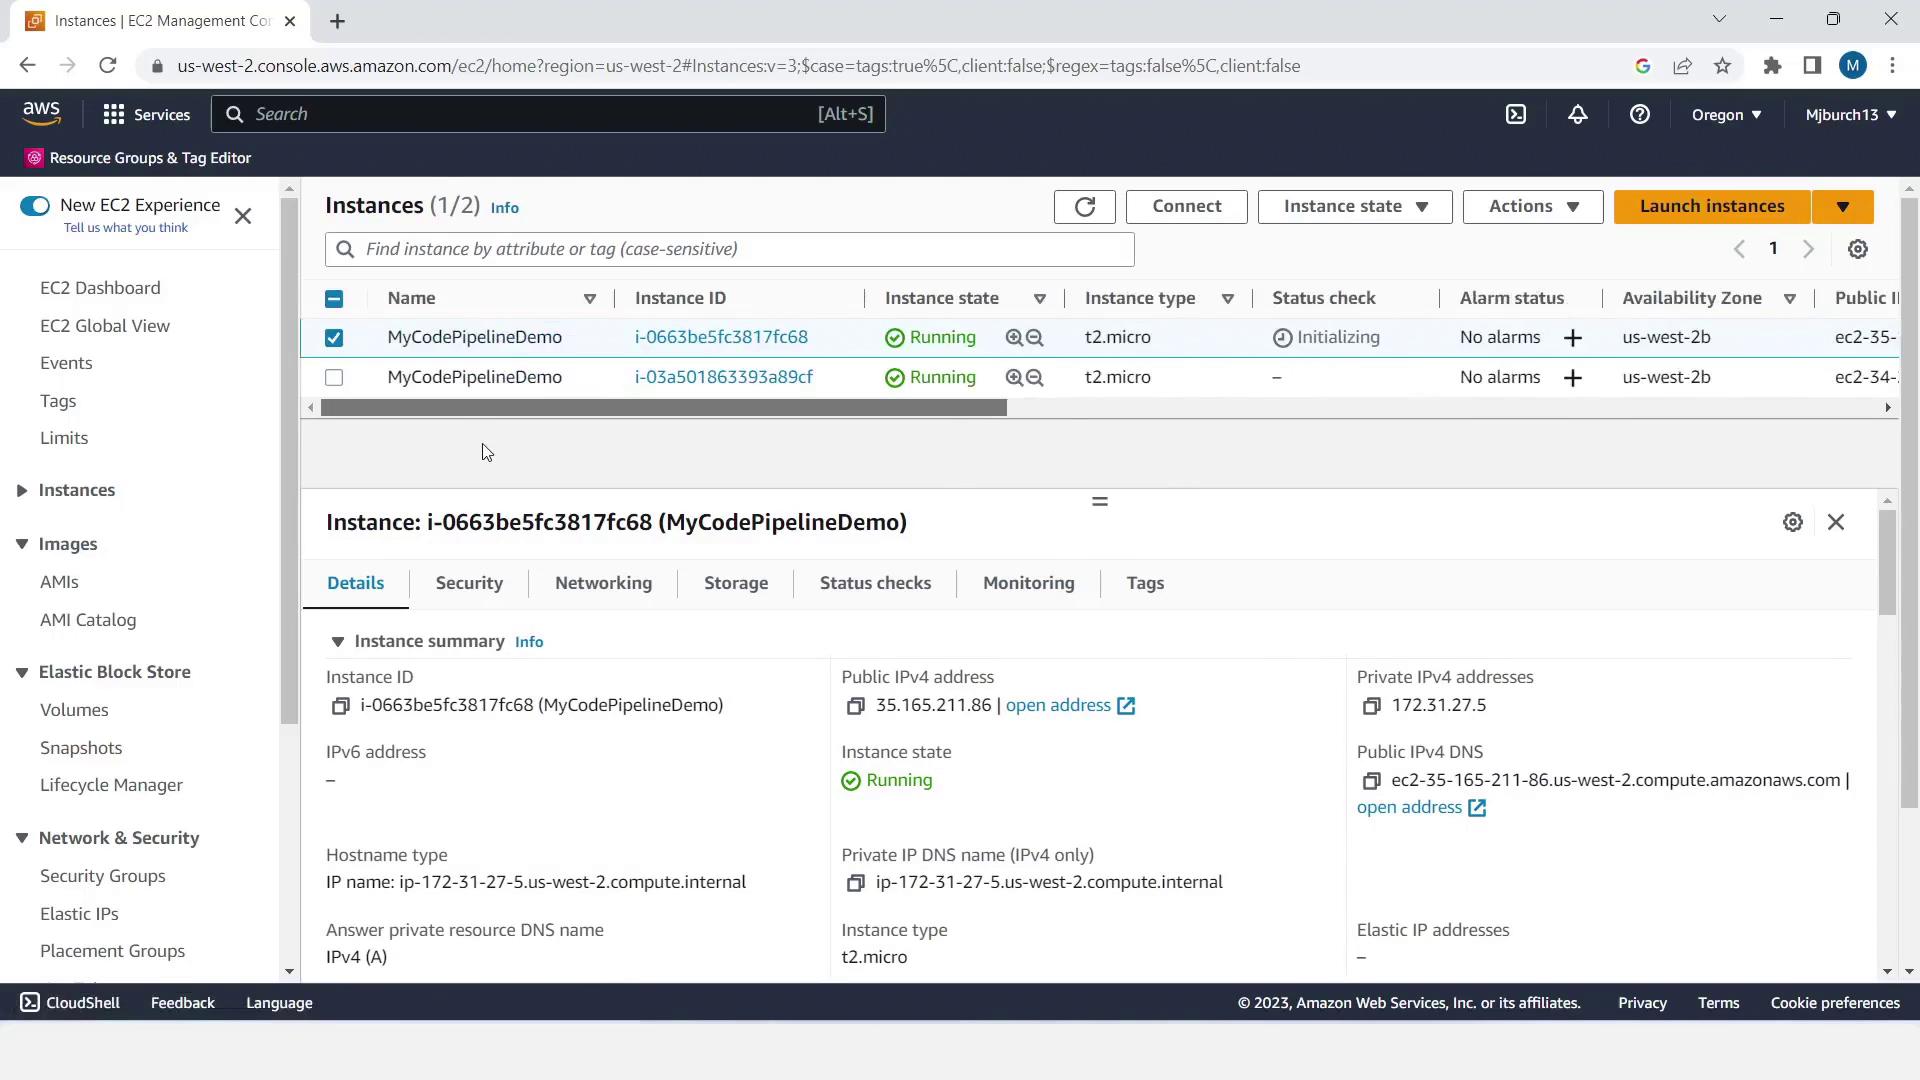Open the Instance state dropdown

pyautogui.click(x=1354, y=207)
